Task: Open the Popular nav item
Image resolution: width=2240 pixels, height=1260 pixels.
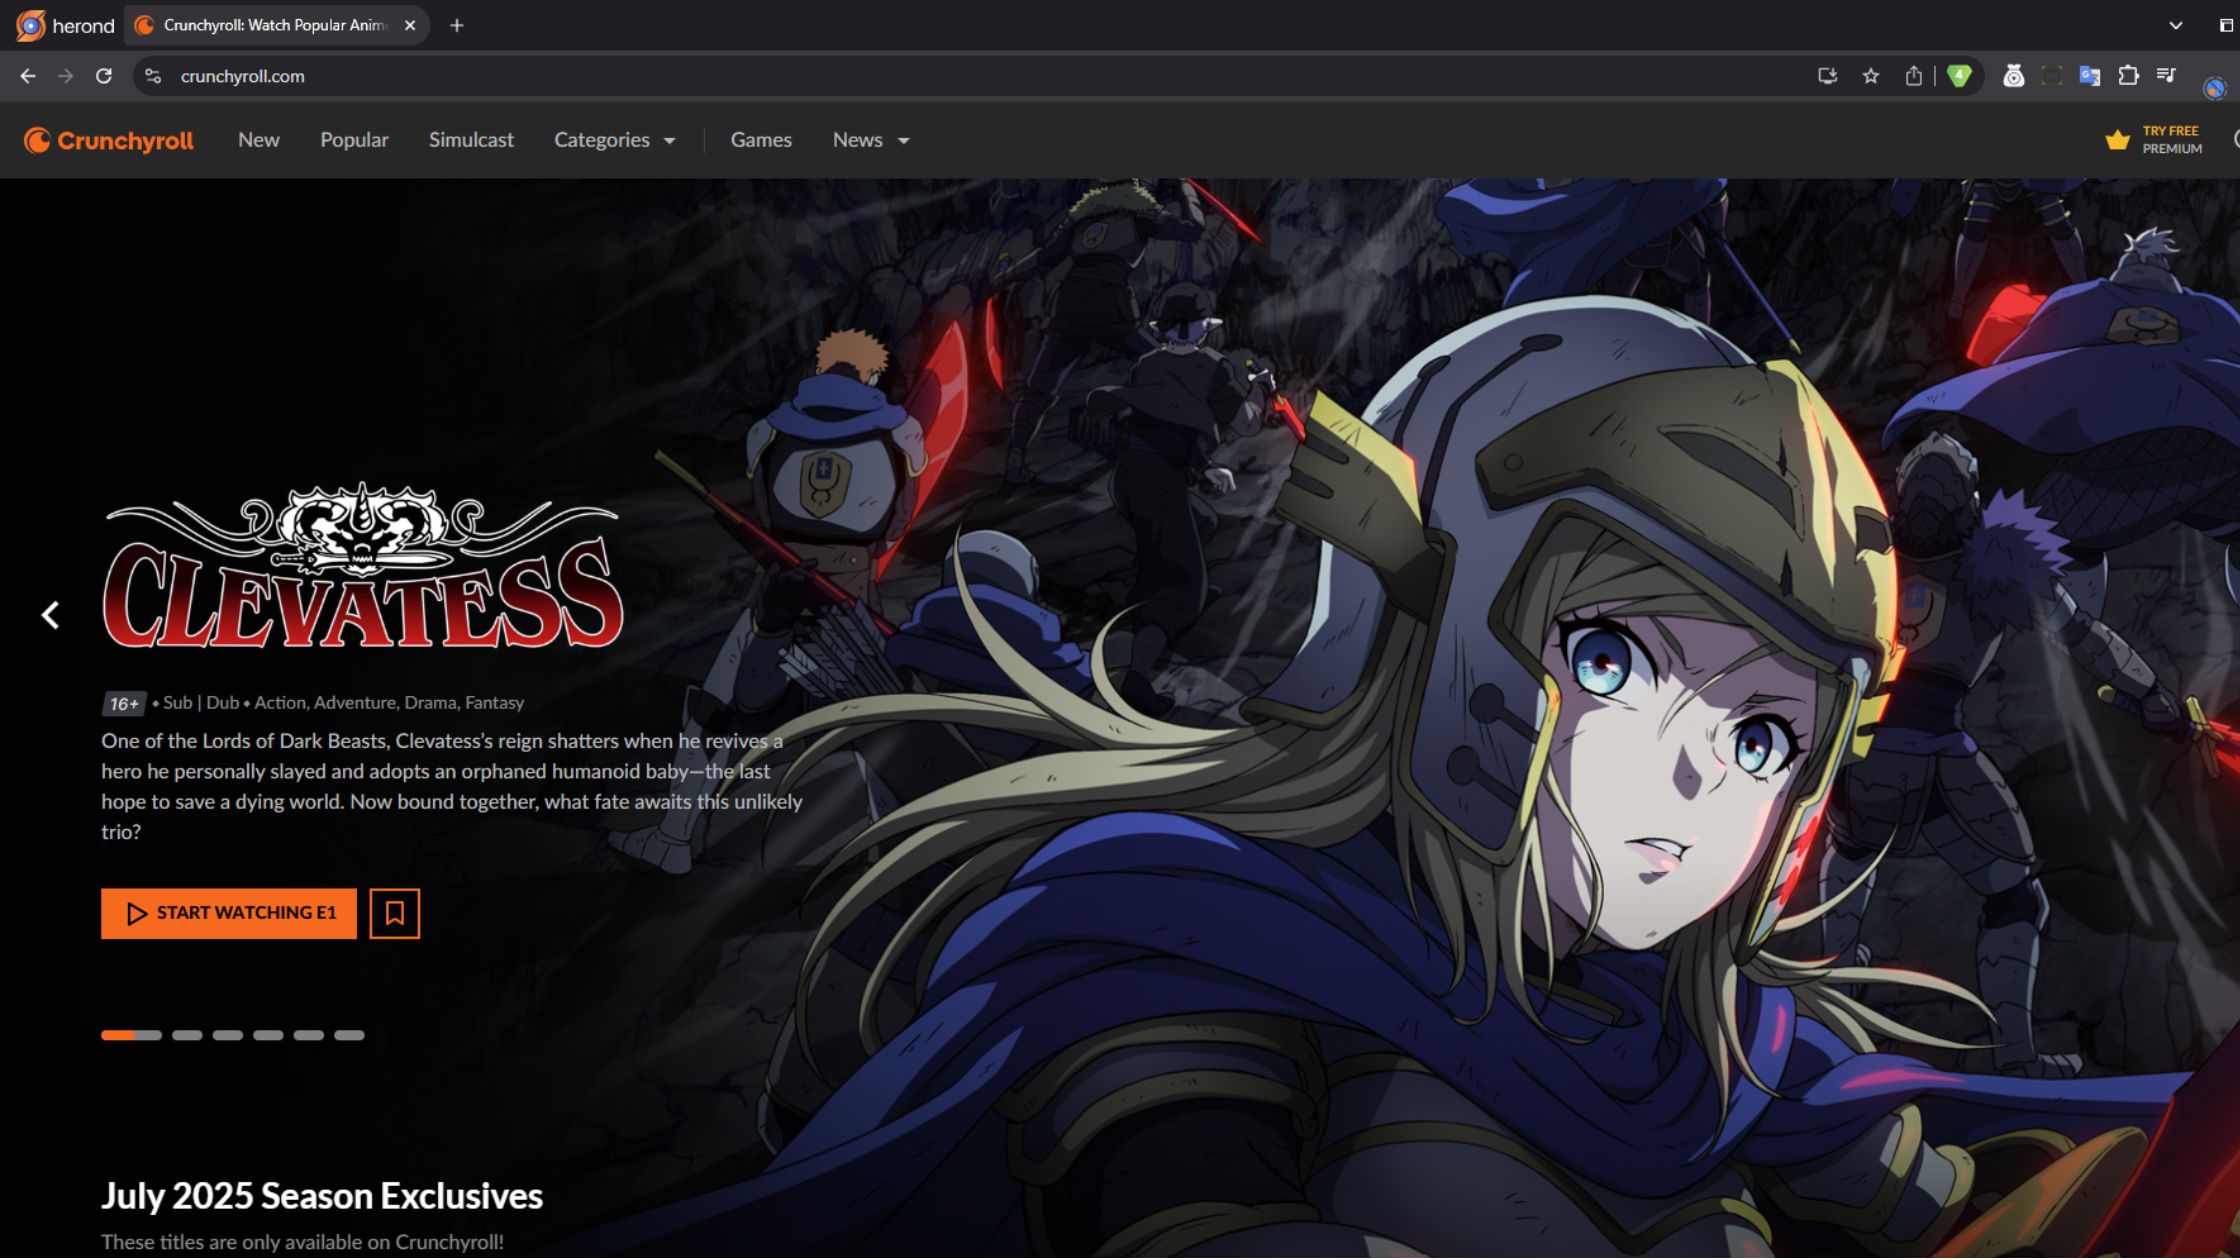Action: coord(354,140)
